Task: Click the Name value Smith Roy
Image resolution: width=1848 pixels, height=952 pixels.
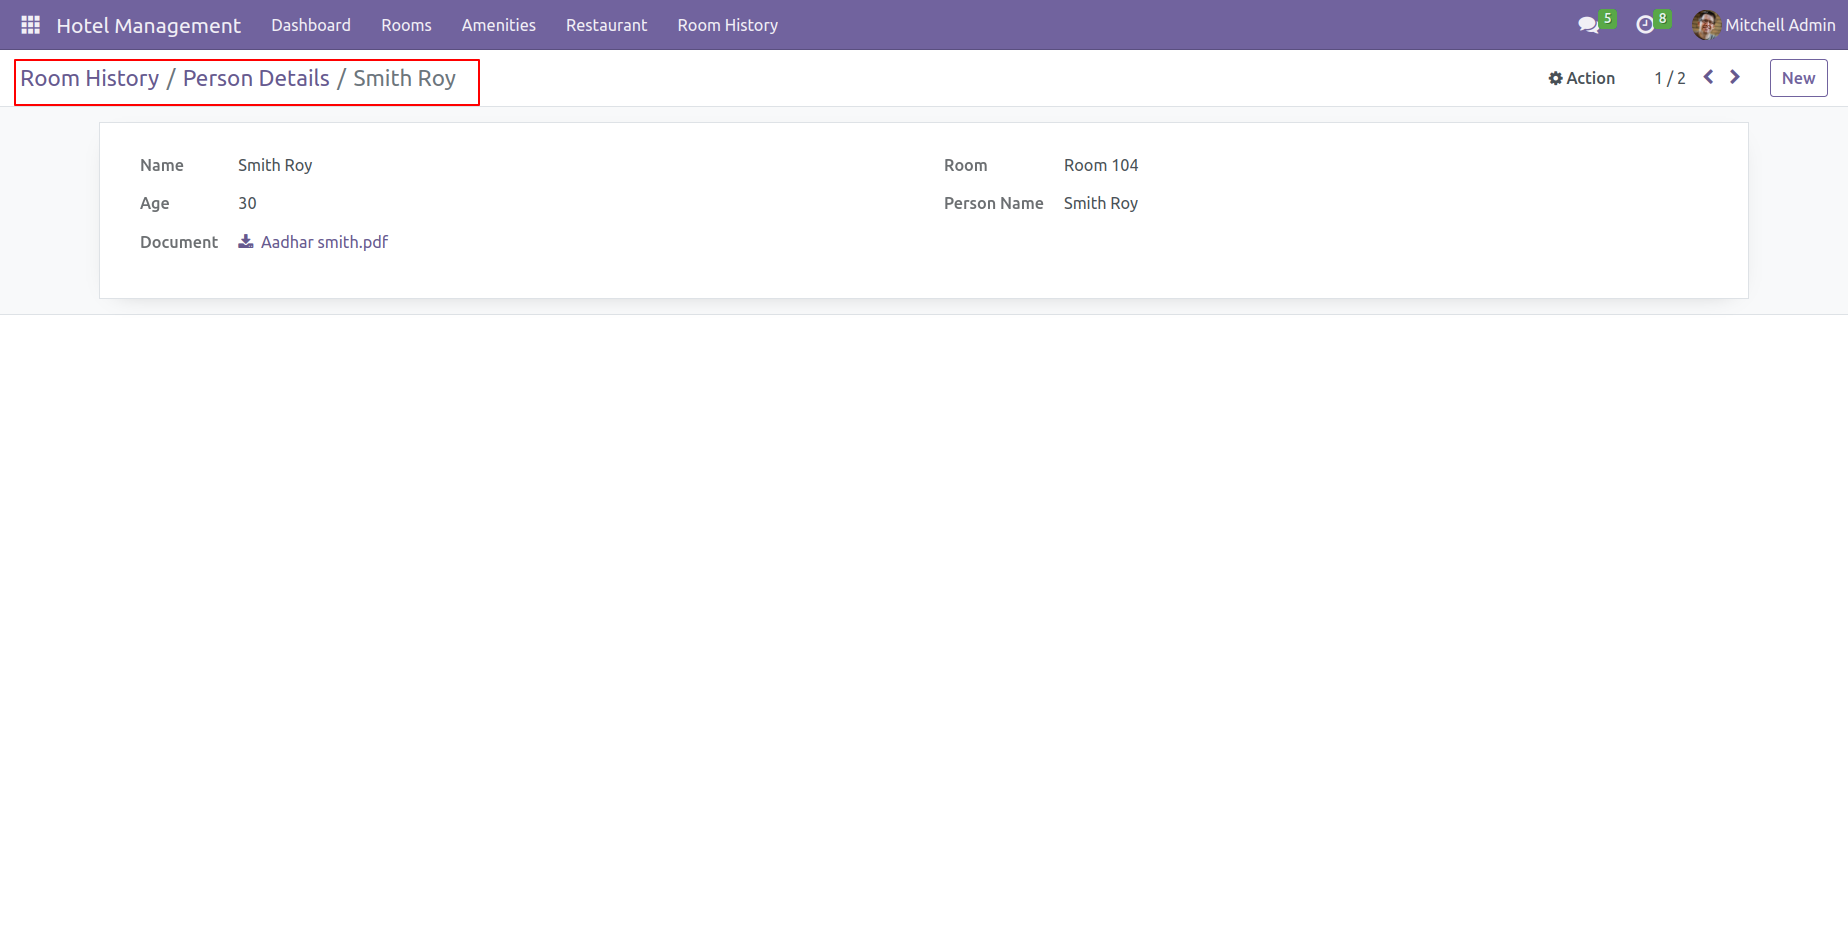Action: (275, 165)
